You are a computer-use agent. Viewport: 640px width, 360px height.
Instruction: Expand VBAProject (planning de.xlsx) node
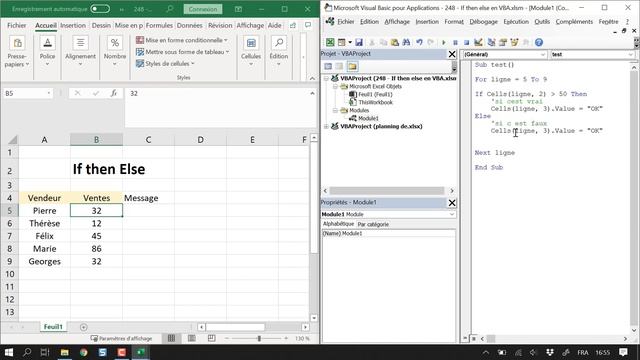point(326,127)
